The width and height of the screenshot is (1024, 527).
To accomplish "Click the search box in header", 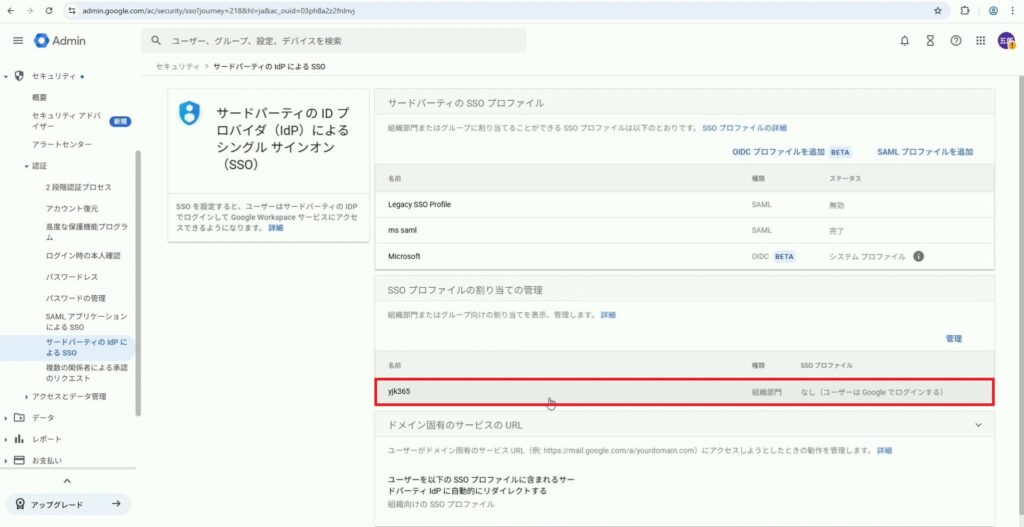I will point(335,41).
